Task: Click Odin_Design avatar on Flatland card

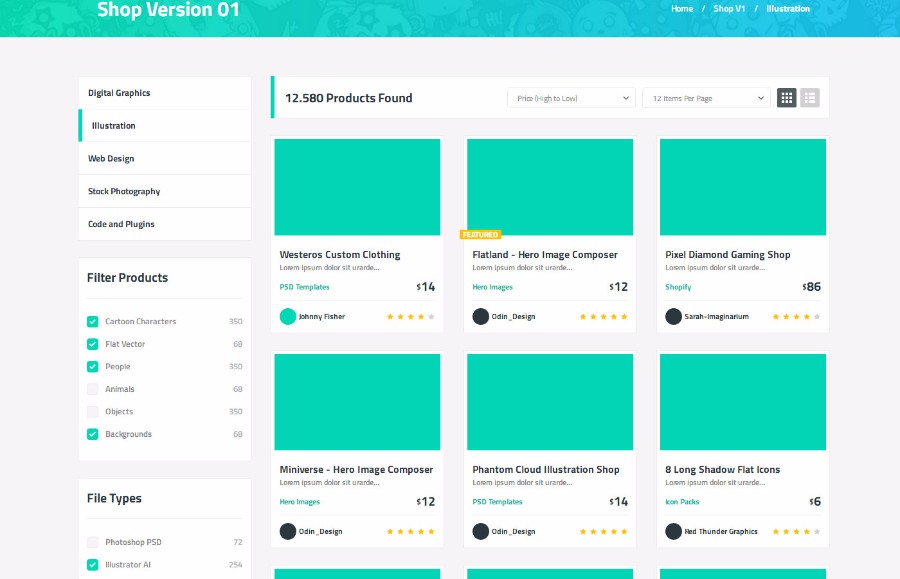Action: click(x=480, y=316)
